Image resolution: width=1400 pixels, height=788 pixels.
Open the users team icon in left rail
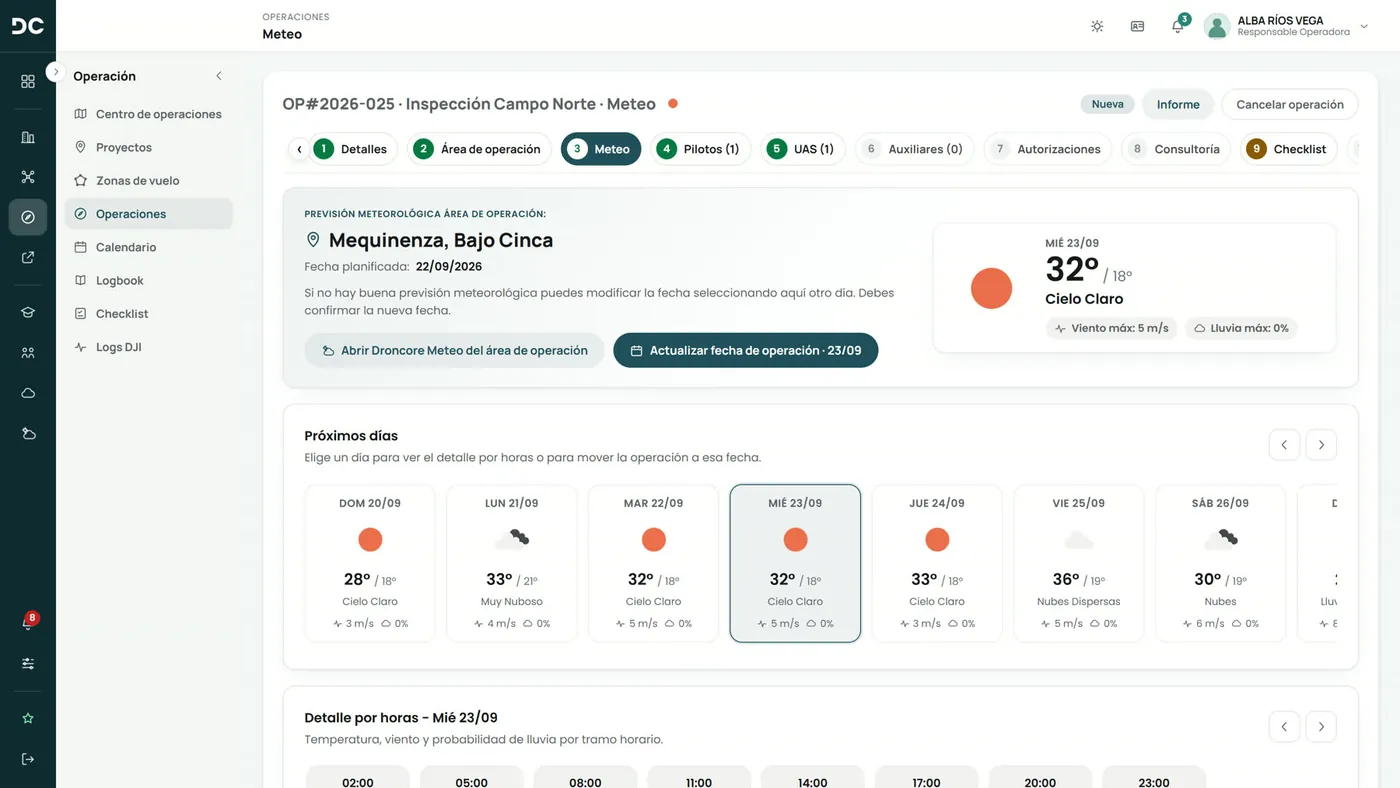[28, 353]
